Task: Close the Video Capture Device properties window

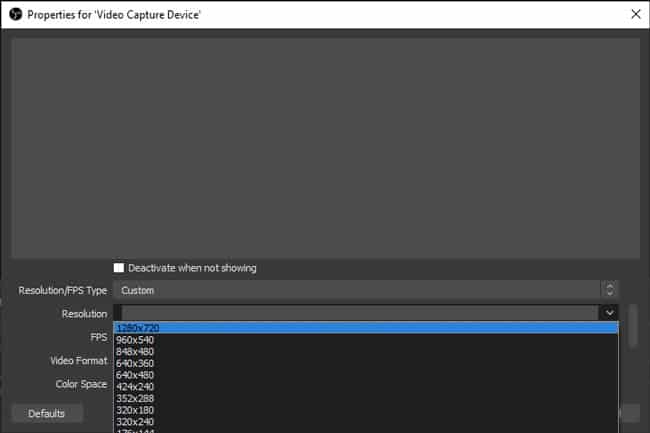Action: [636, 14]
